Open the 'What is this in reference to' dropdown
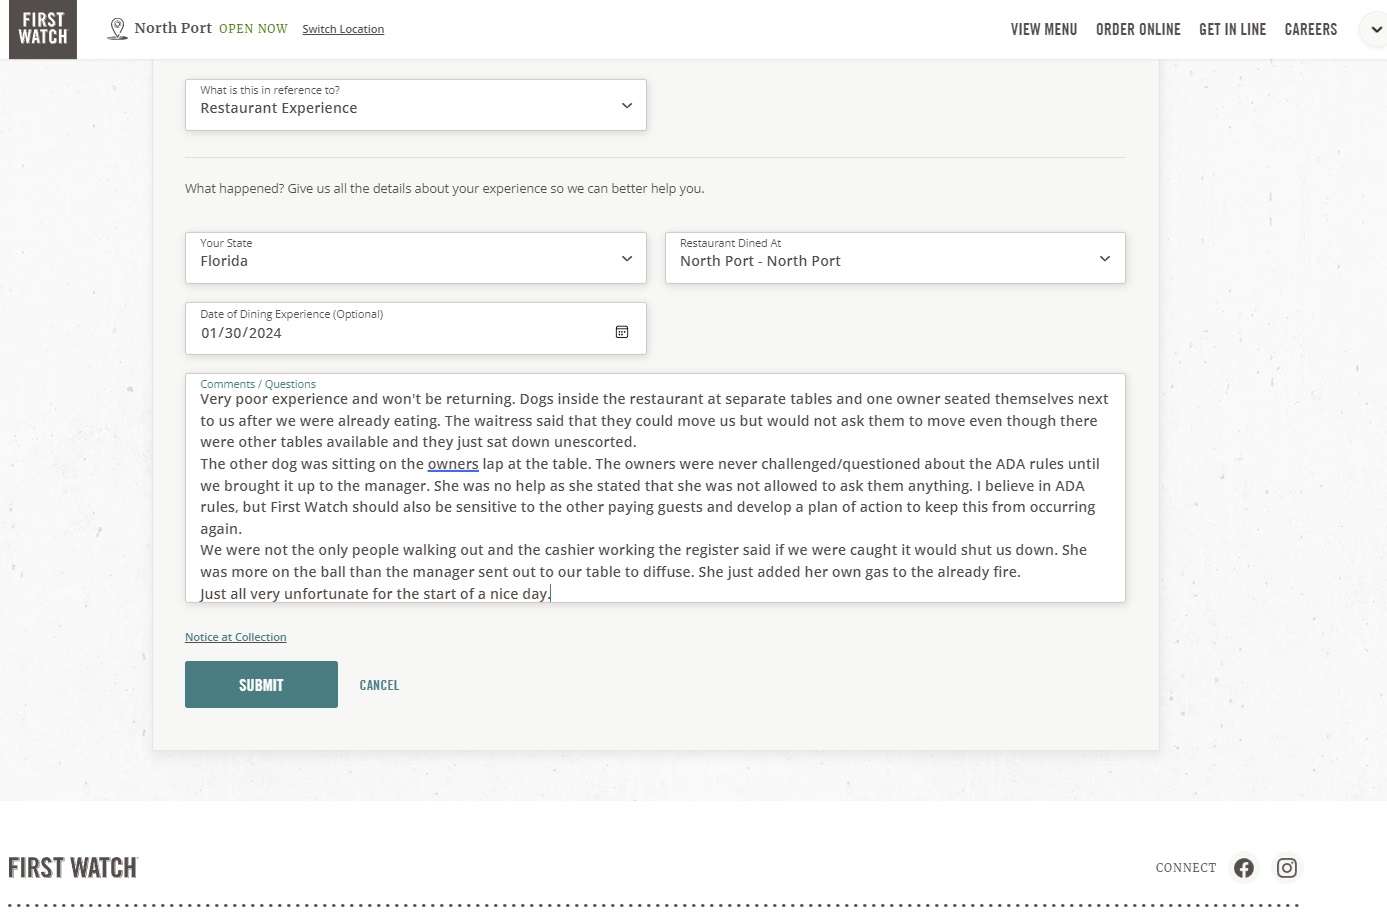Image resolution: width=1387 pixels, height=918 pixels. tap(415, 105)
